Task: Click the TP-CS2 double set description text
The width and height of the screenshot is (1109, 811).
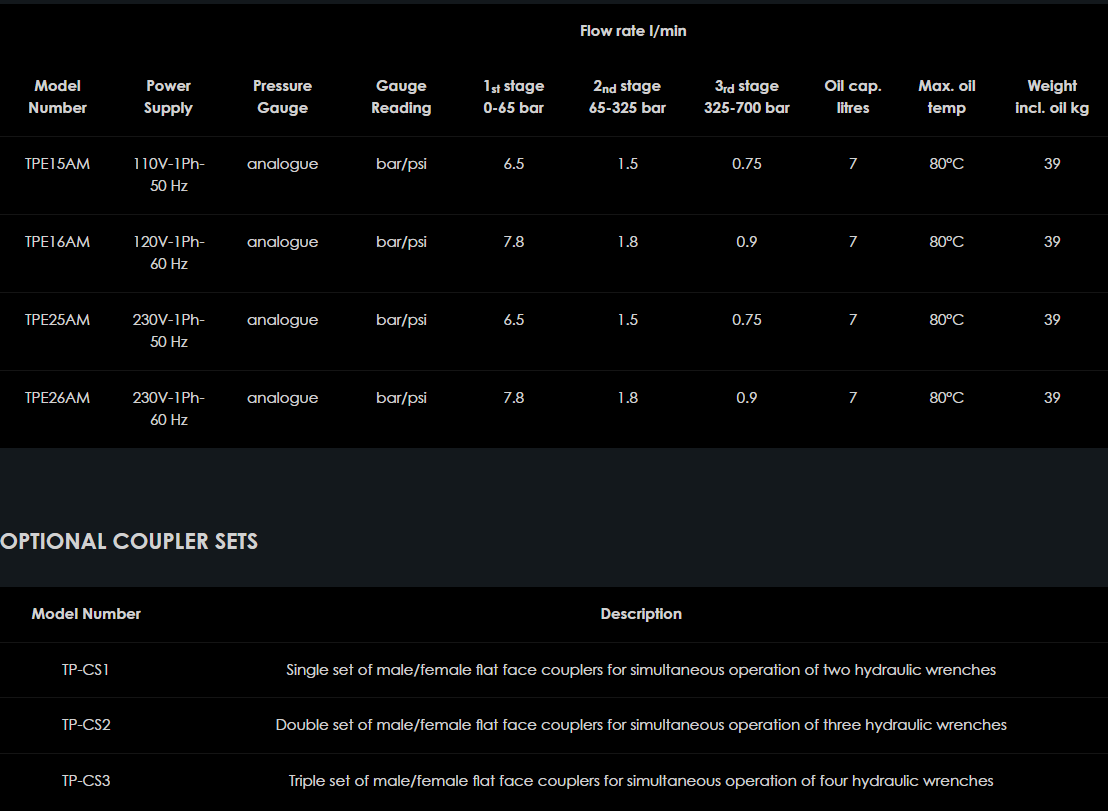Action: pos(641,725)
